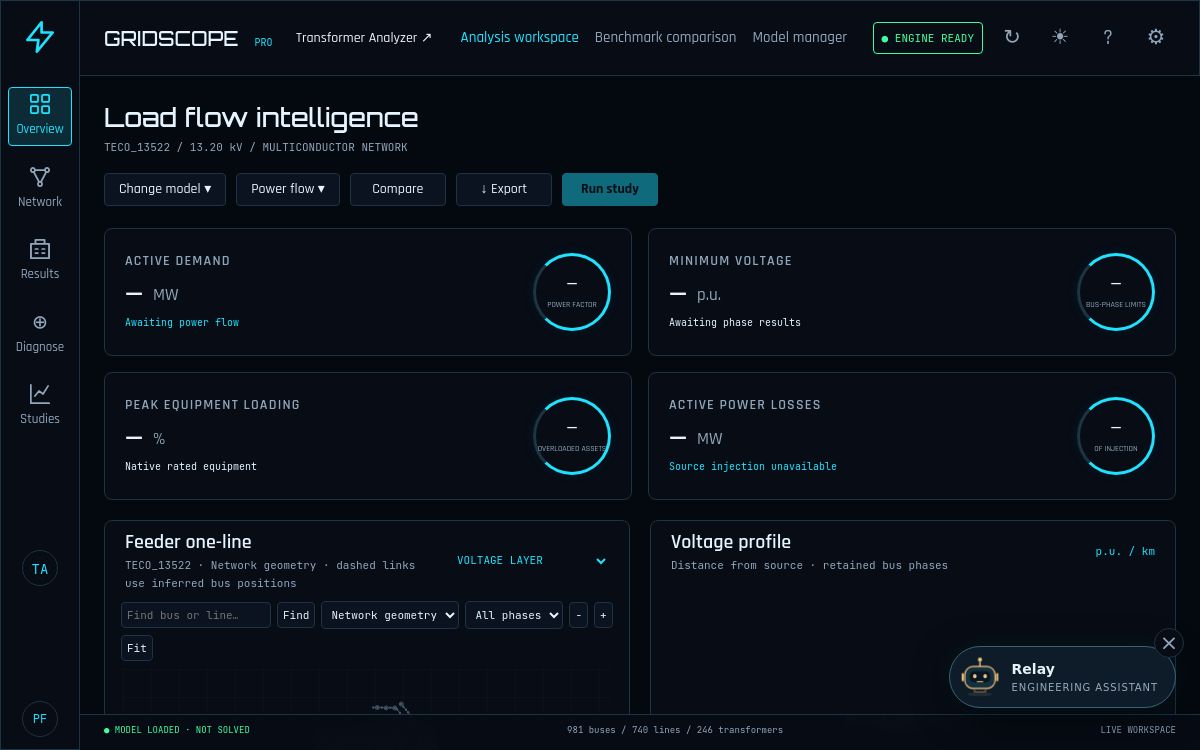Open the Network geometry dropdown
The width and height of the screenshot is (1200, 750).
pyautogui.click(x=390, y=615)
